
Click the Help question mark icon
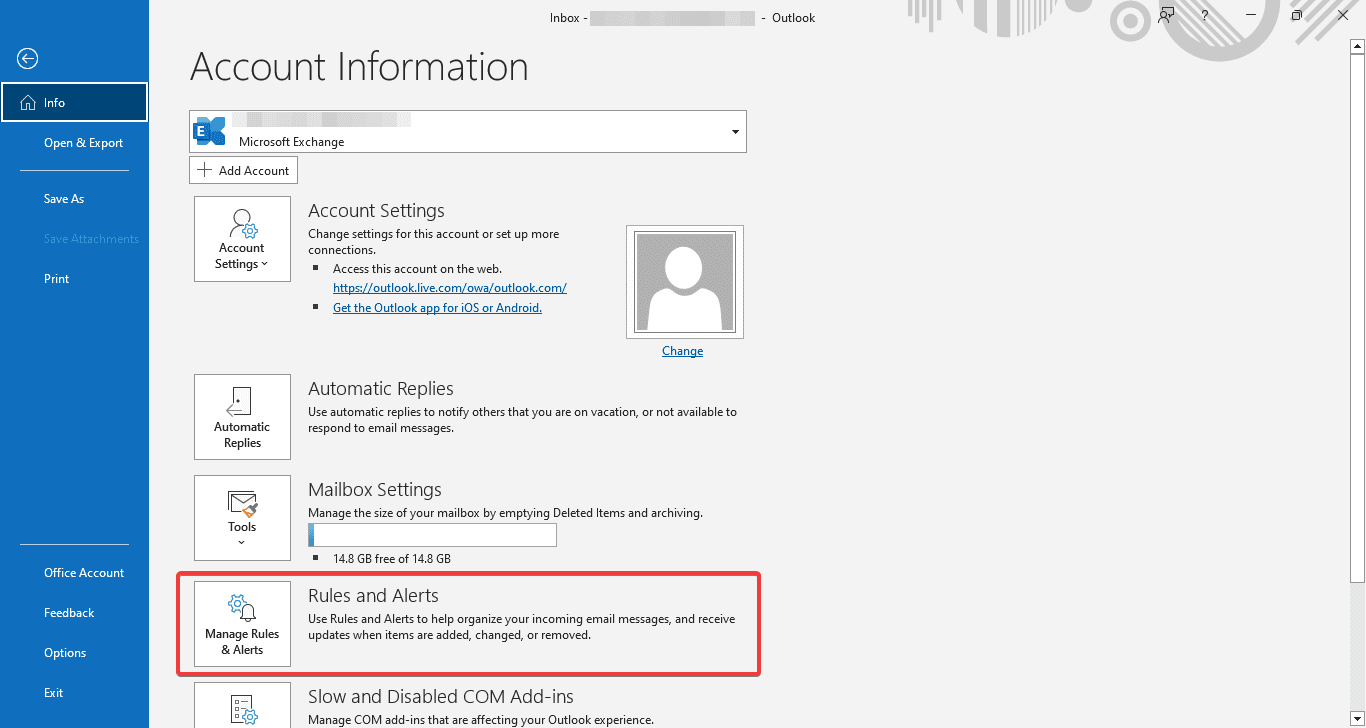[1205, 16]
